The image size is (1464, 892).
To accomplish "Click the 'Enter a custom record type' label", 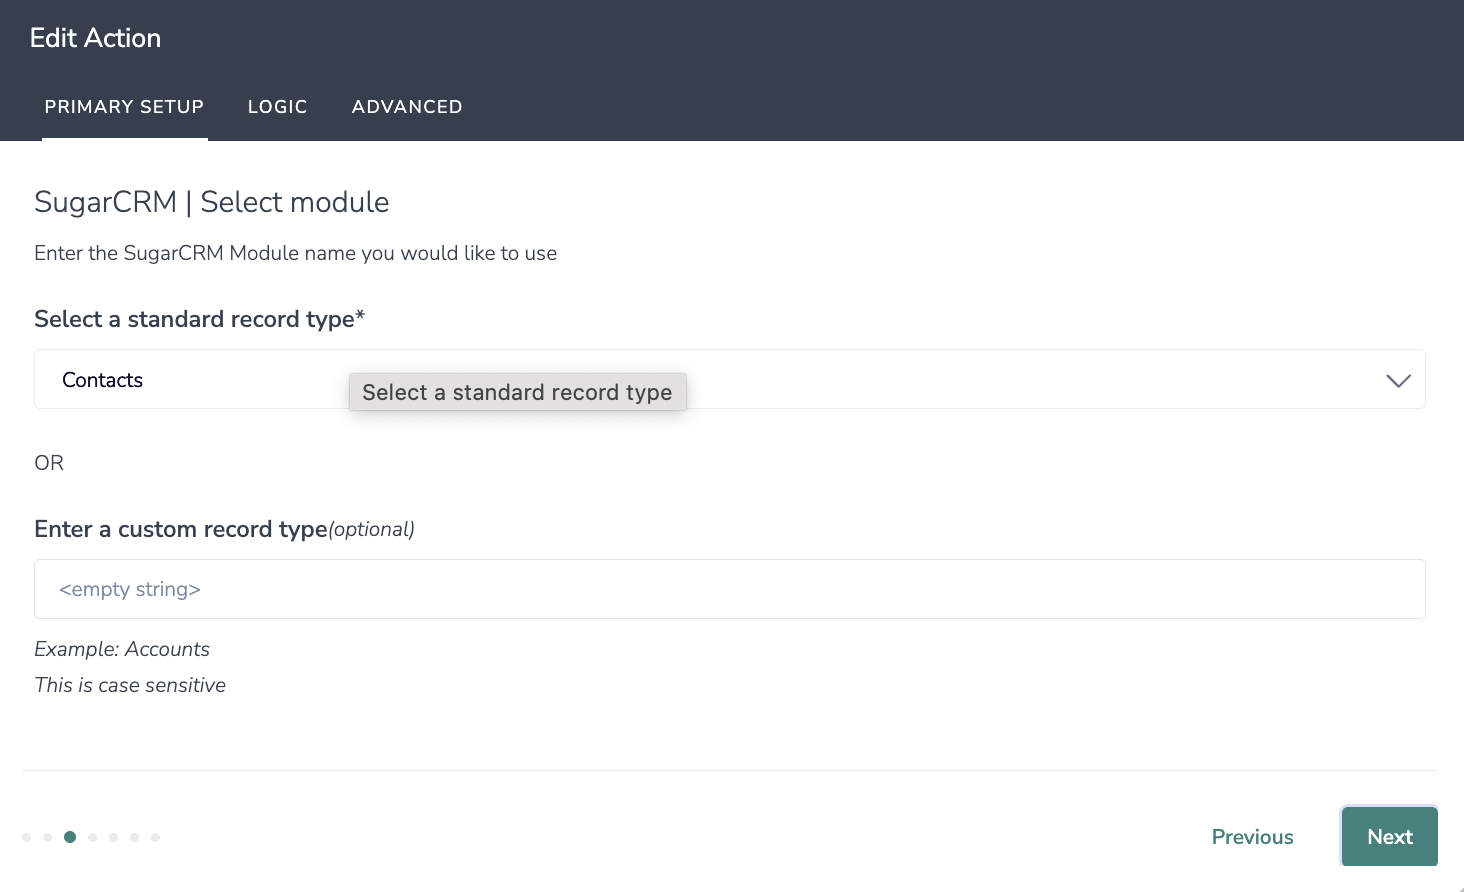I will [181, 529].
